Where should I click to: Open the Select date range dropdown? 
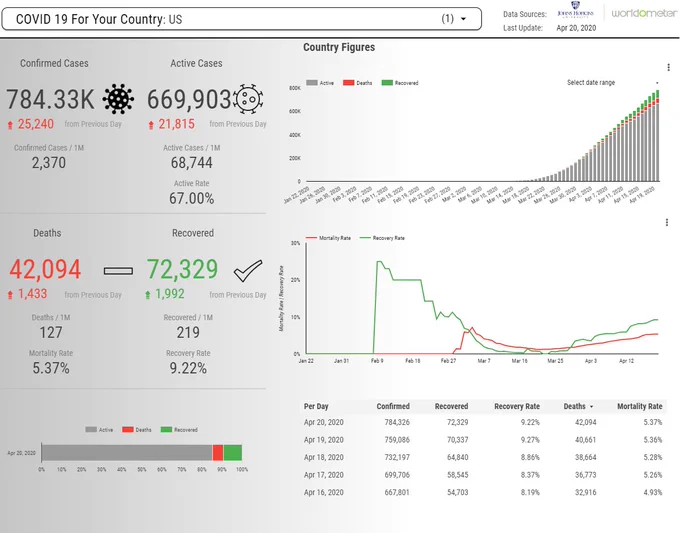[613, 82]
